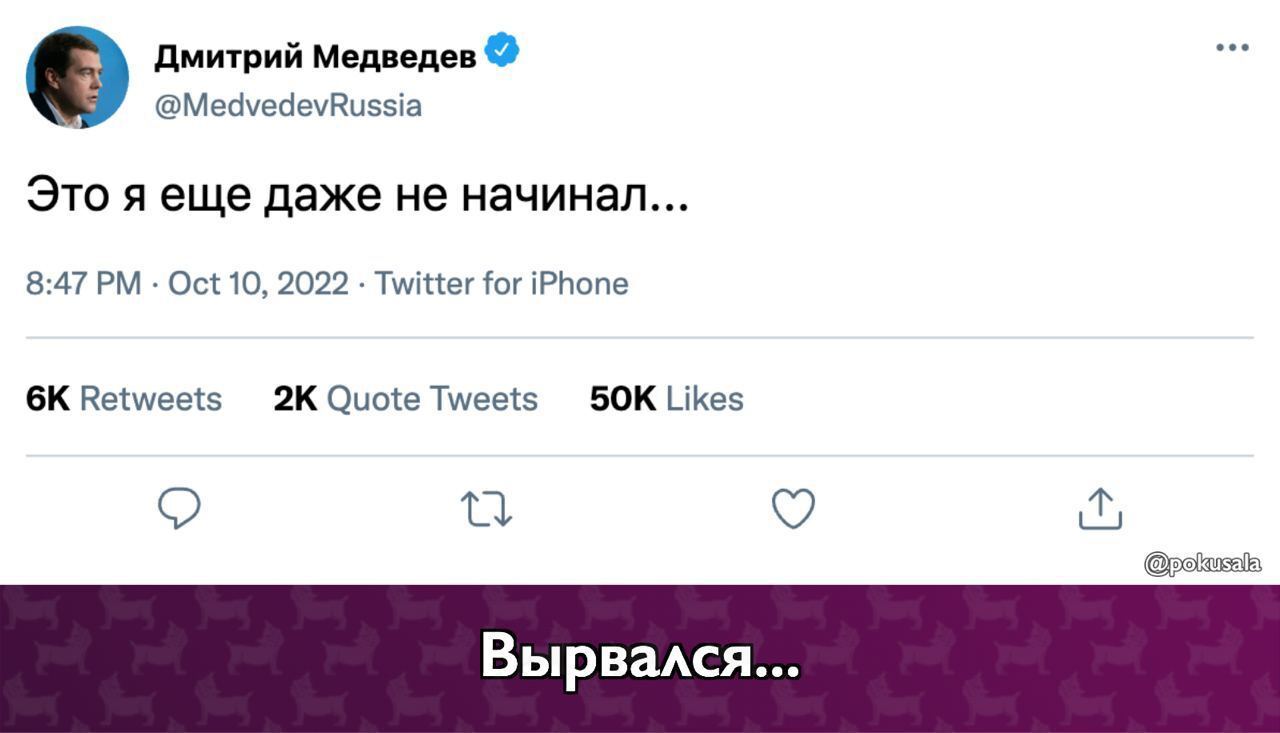This screenshot has width=1280, height=733.
Task: Like the tweet with heart icon
Action: pyautogui.click(x=794, y=509)
